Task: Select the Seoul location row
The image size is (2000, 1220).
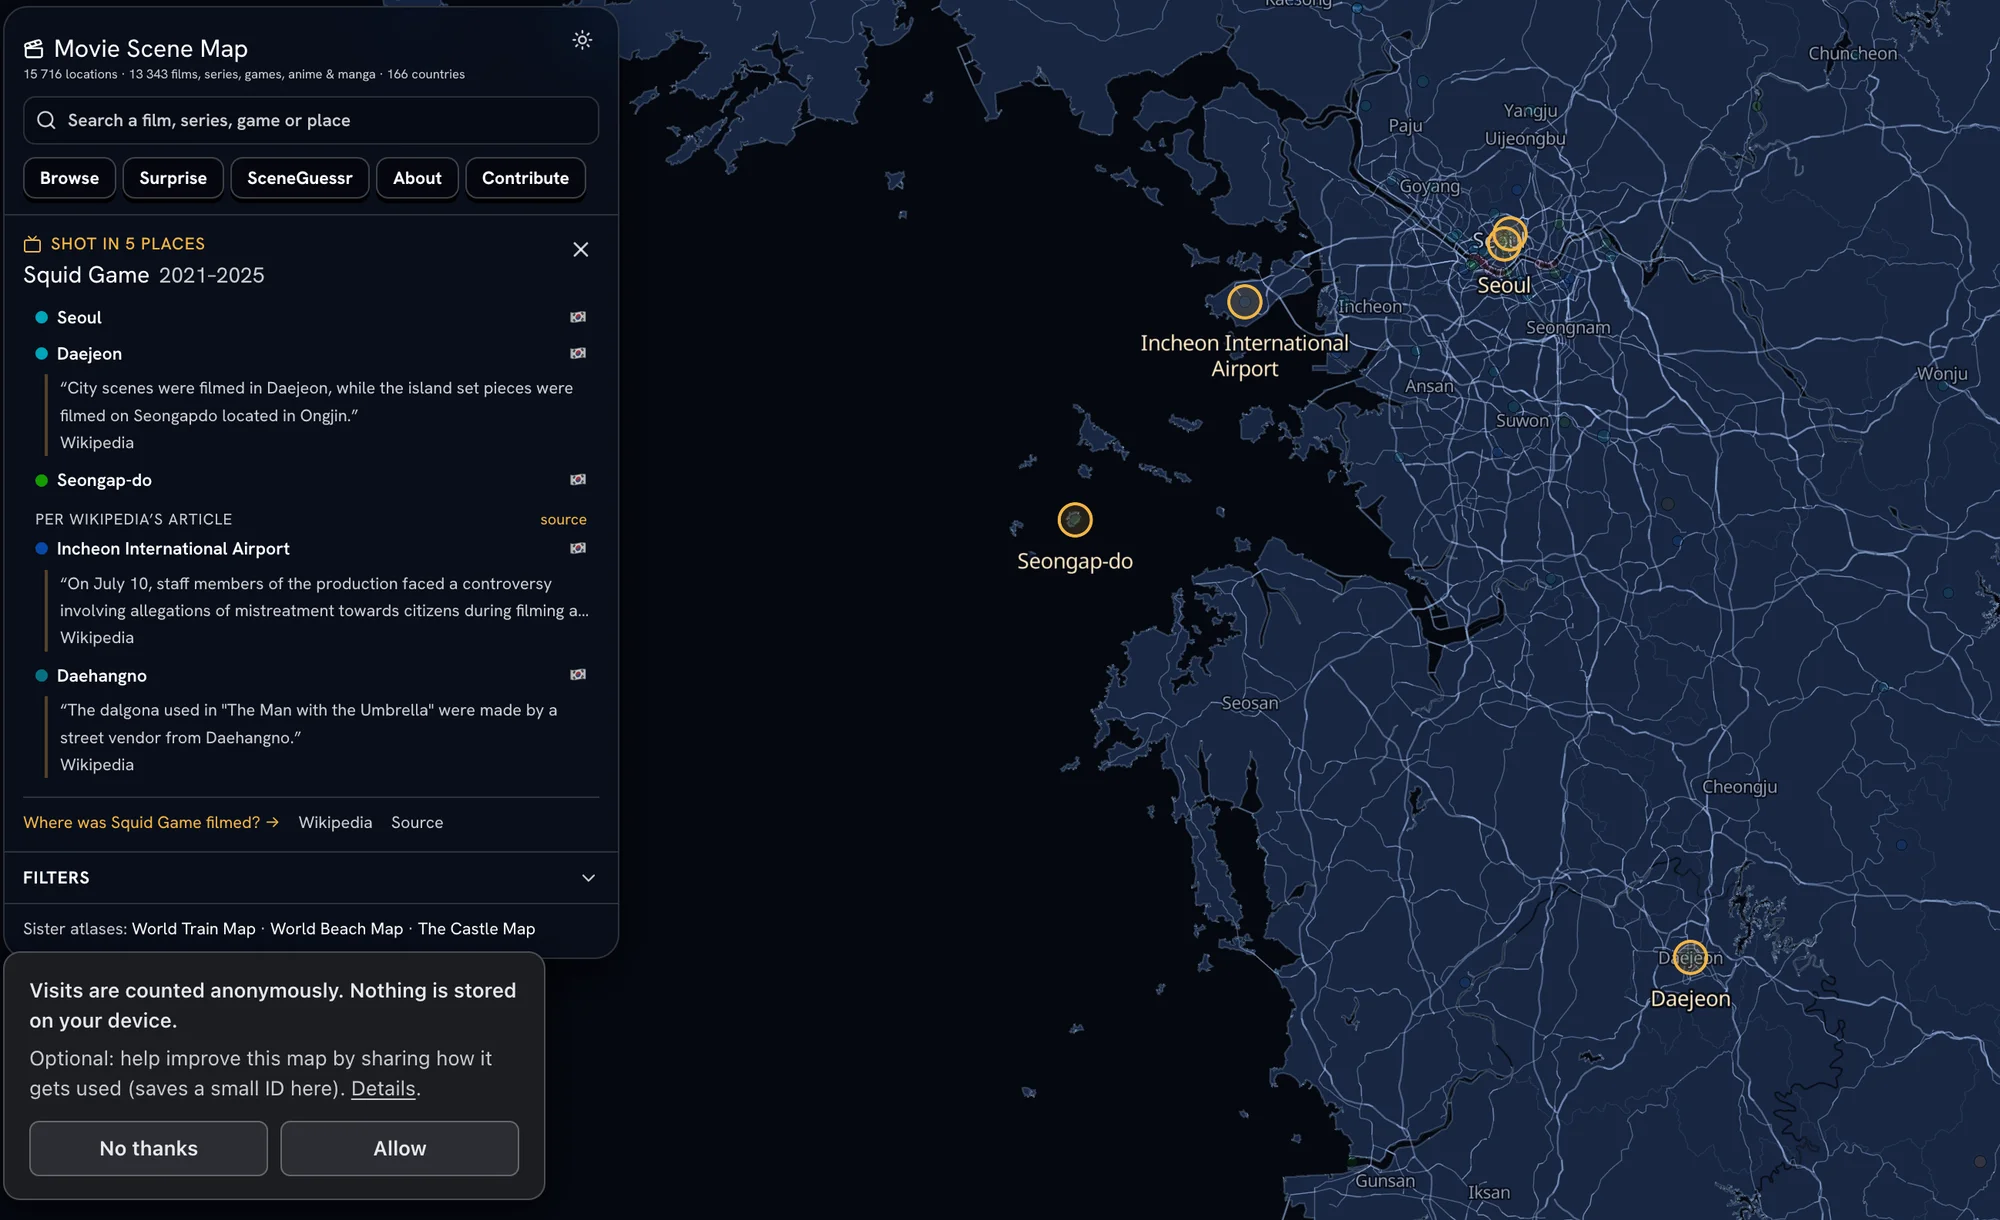Action: pyautogui.click(x=311, y=317)
